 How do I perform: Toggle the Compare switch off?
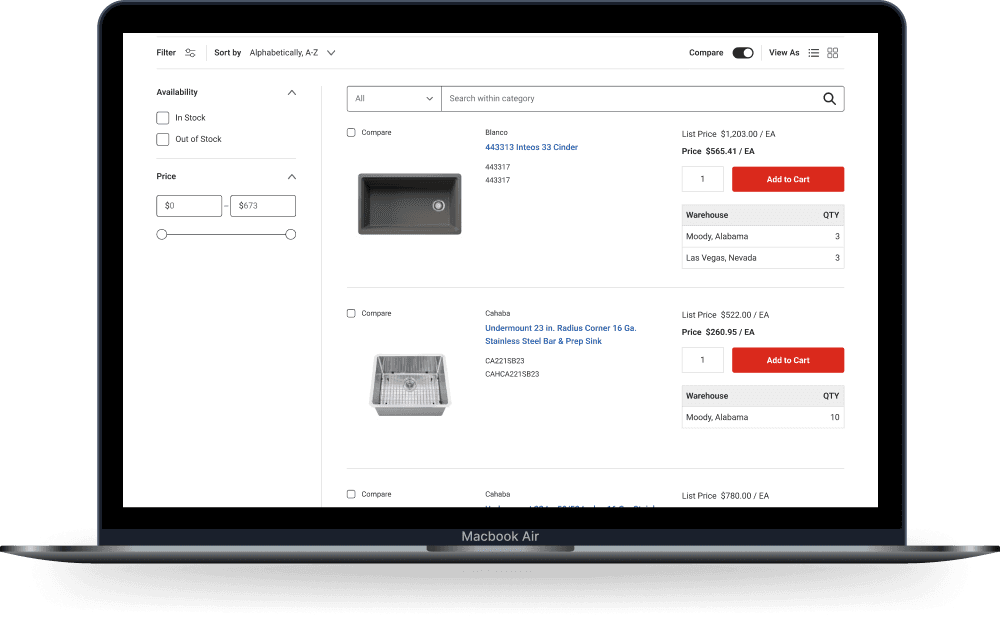pos(741,52)
